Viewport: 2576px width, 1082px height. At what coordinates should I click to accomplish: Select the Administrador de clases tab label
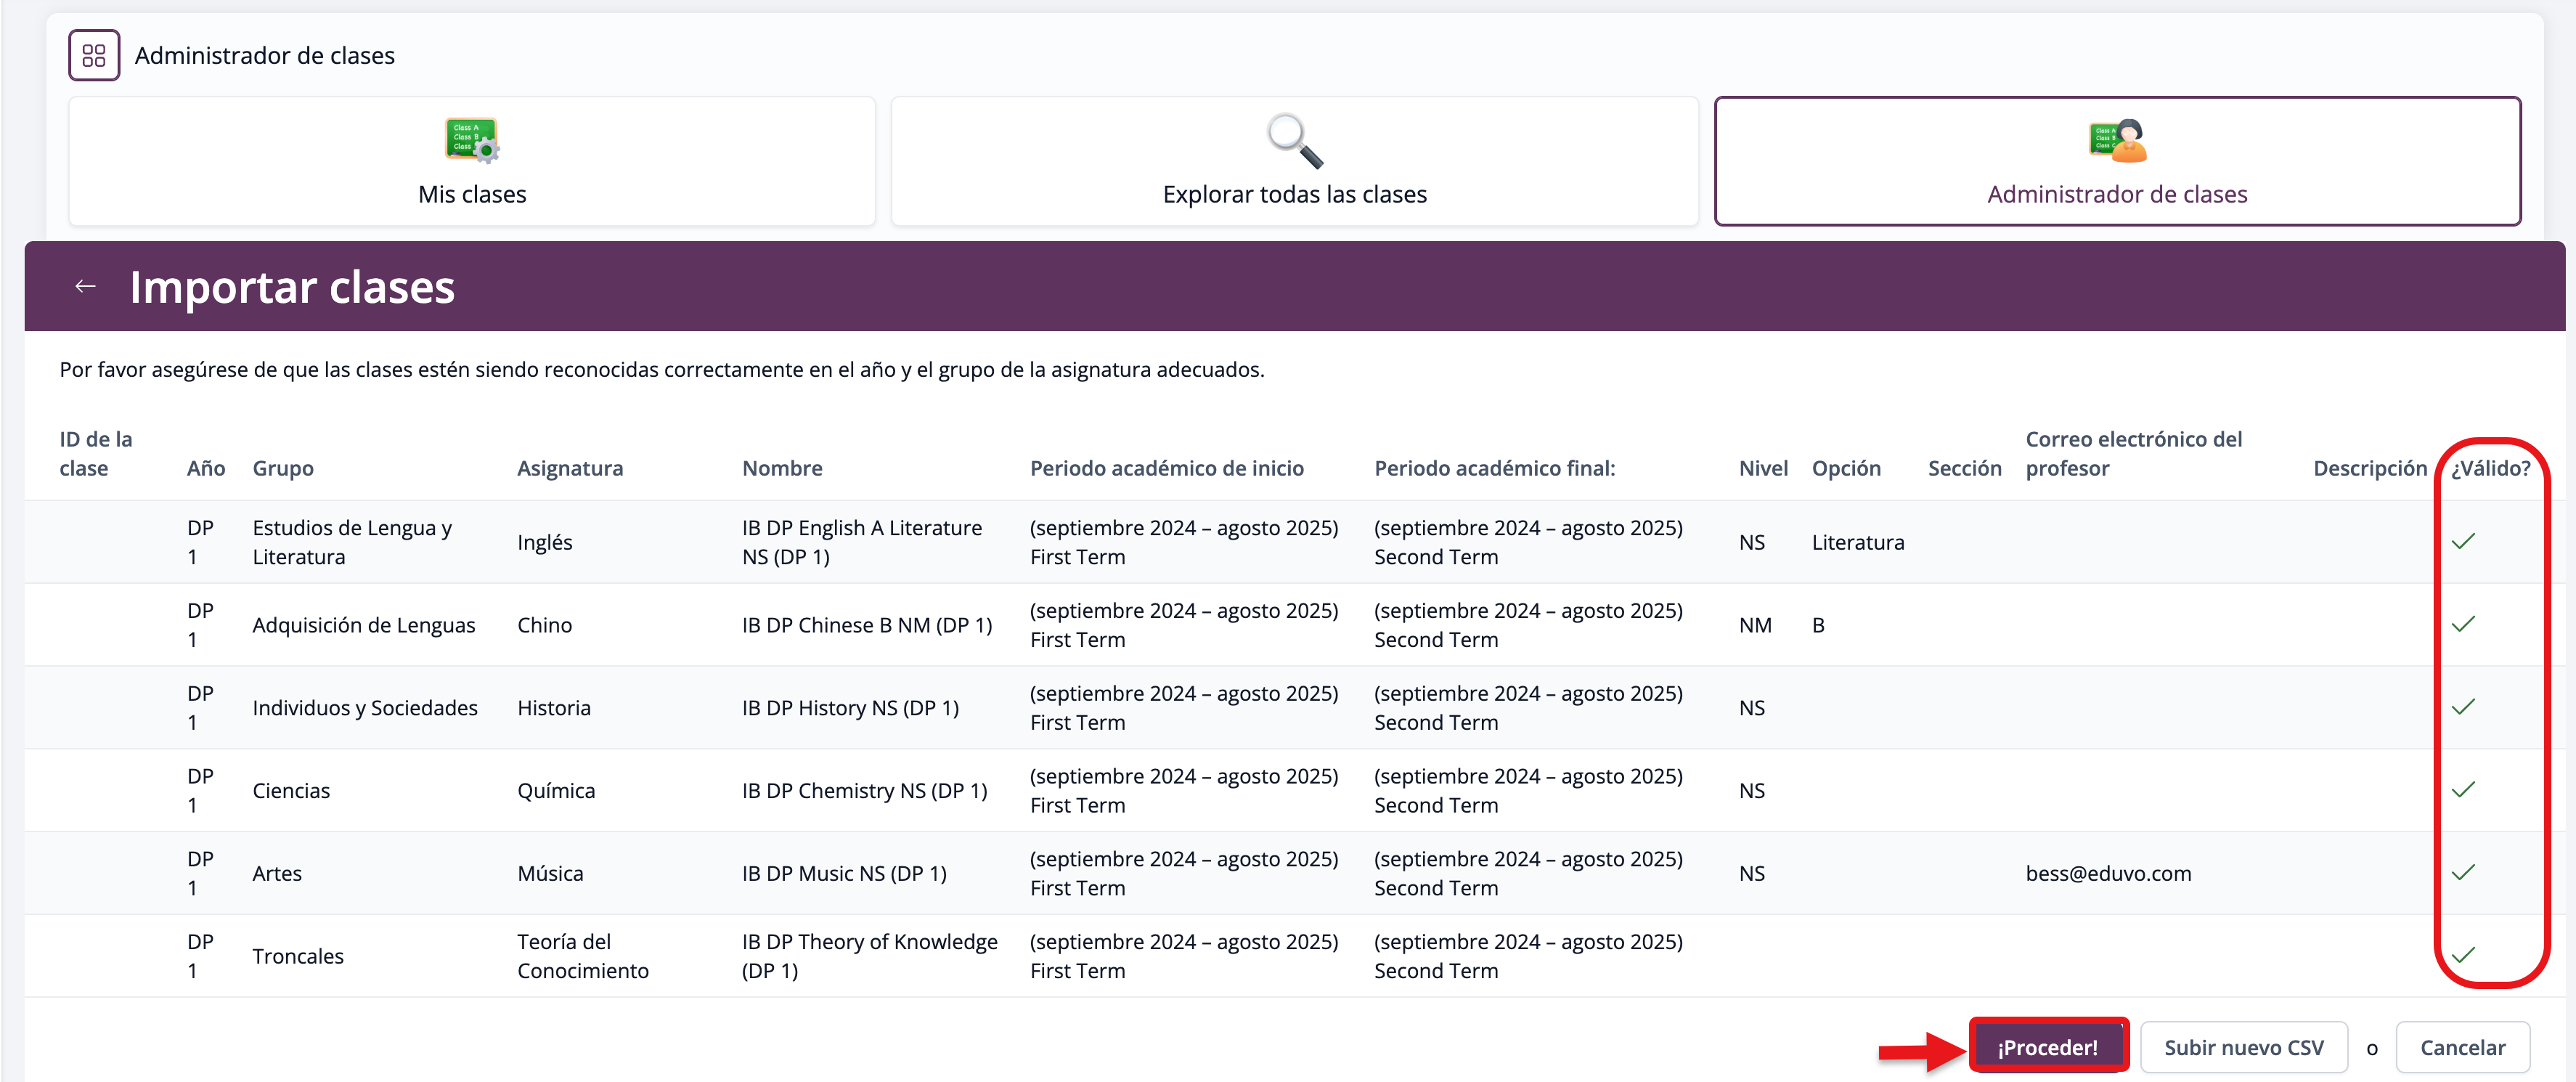(2117, 194)
